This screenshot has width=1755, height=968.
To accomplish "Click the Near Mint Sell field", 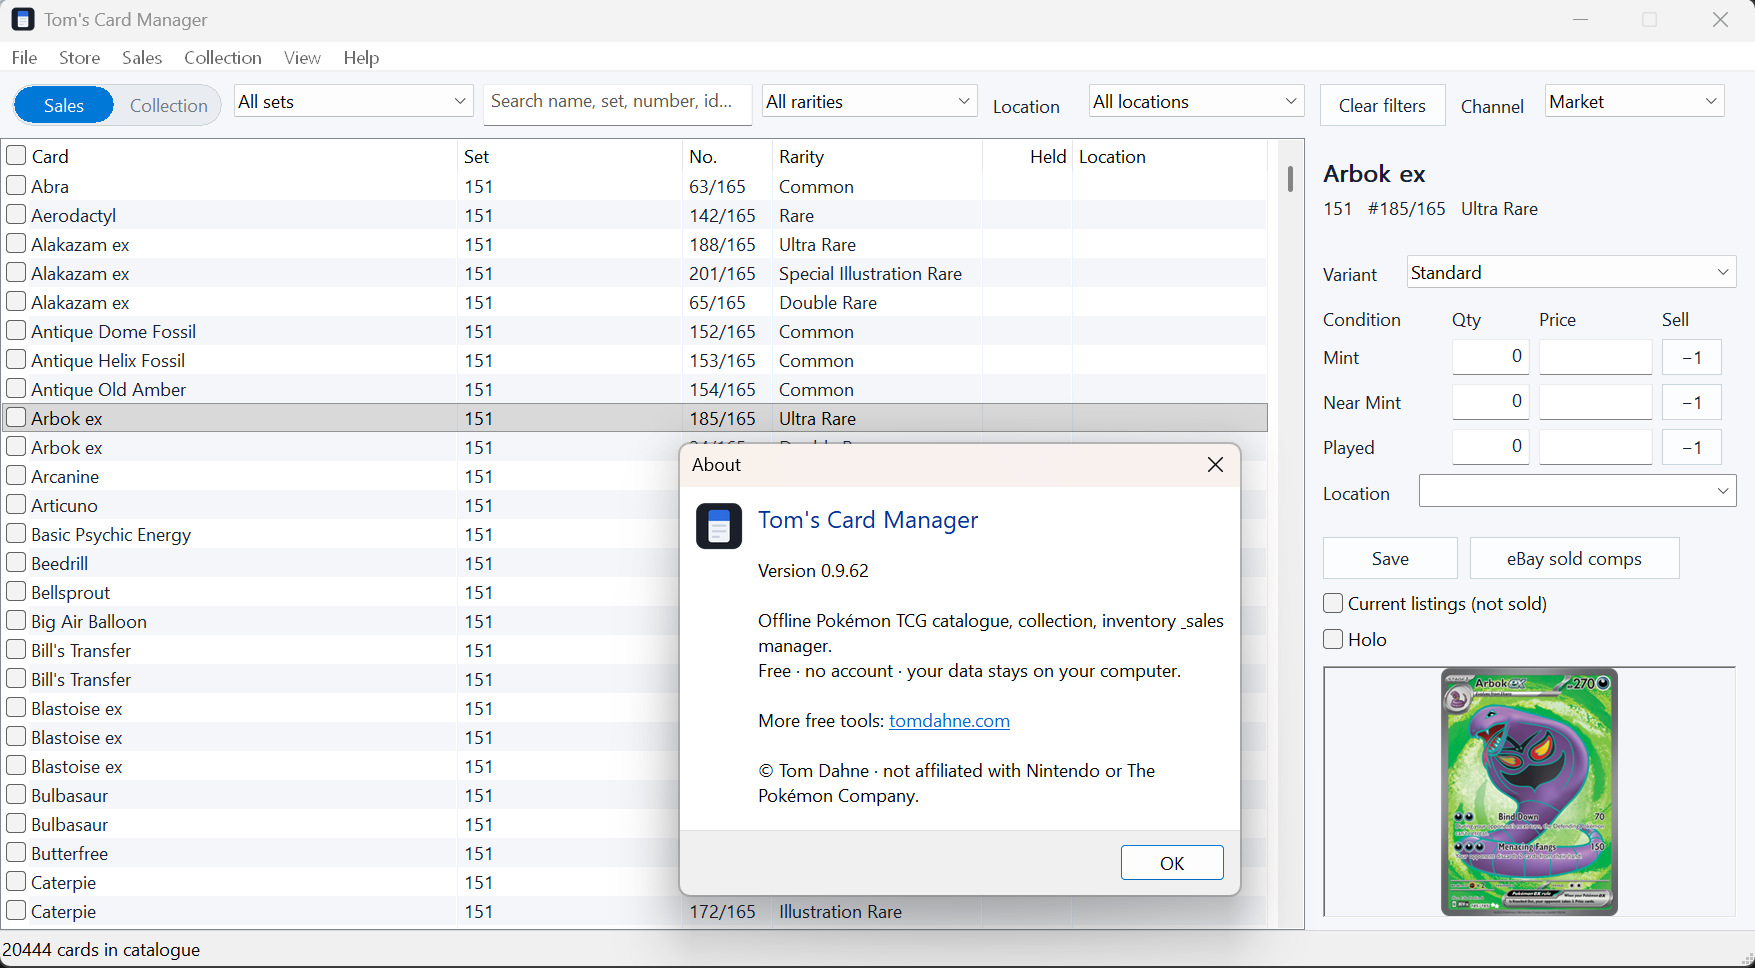I will click(x=1691, y=402).
